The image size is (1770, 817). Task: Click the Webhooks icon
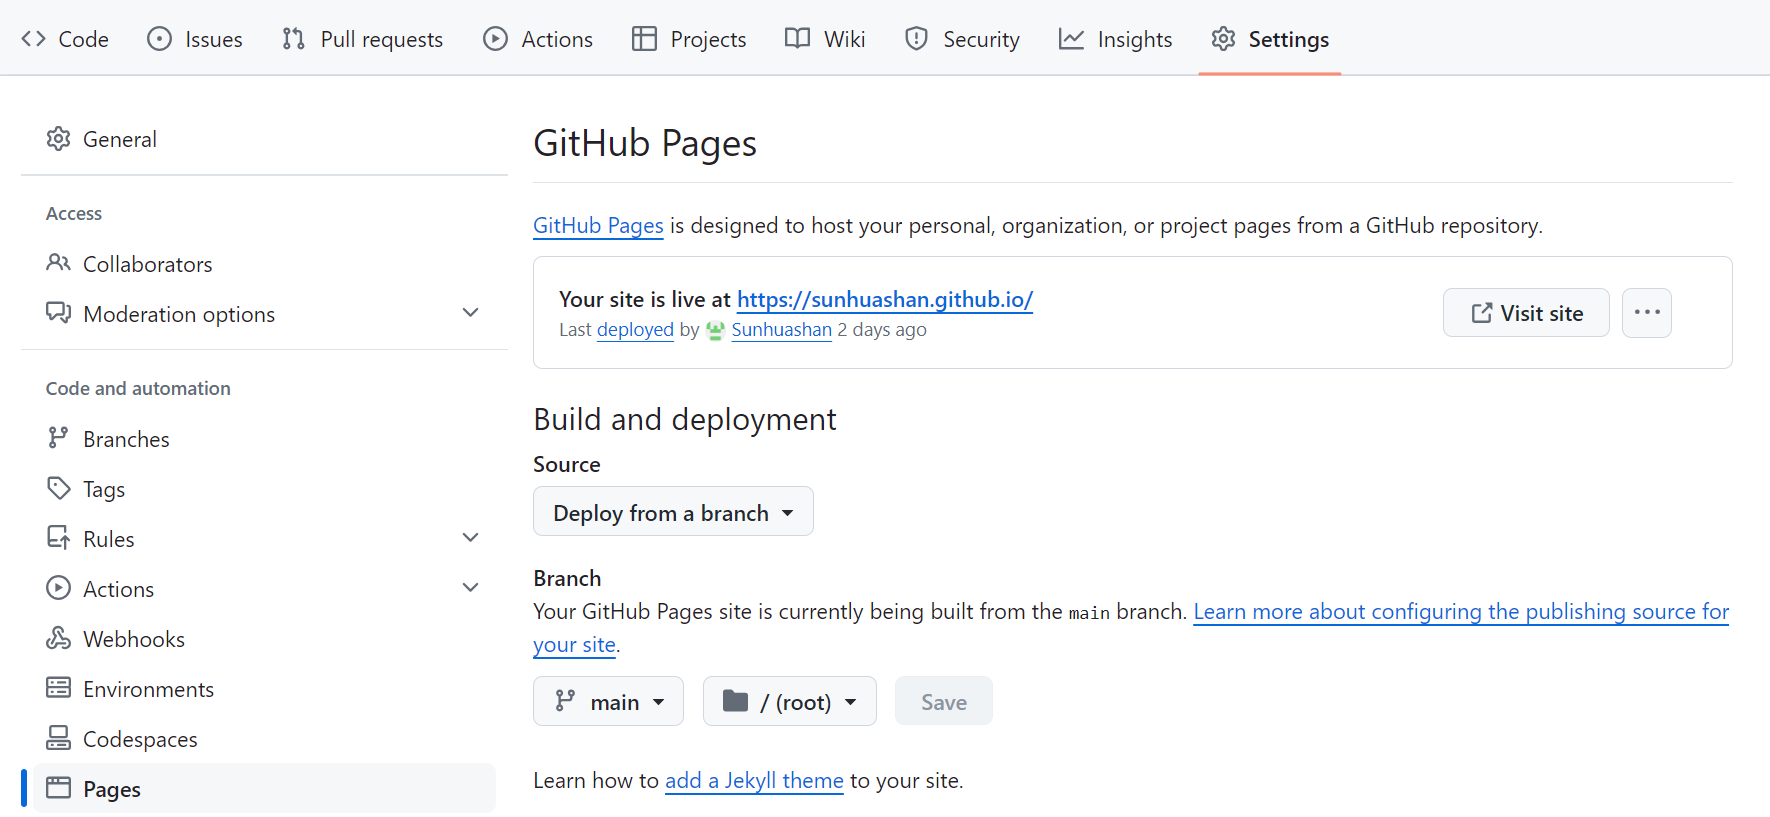(59, 638)
